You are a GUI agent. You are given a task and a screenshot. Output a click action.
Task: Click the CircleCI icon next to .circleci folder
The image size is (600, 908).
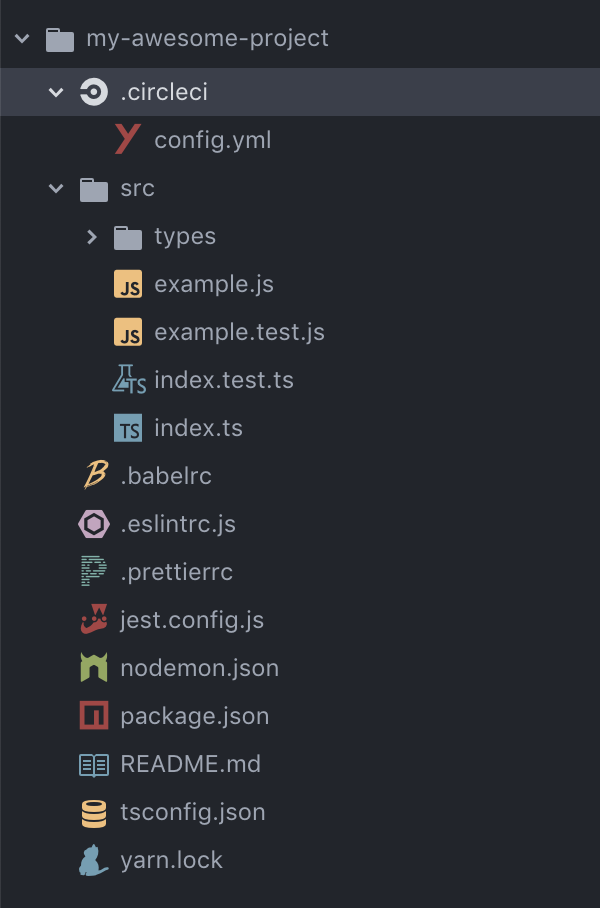(x=94, y=92)
